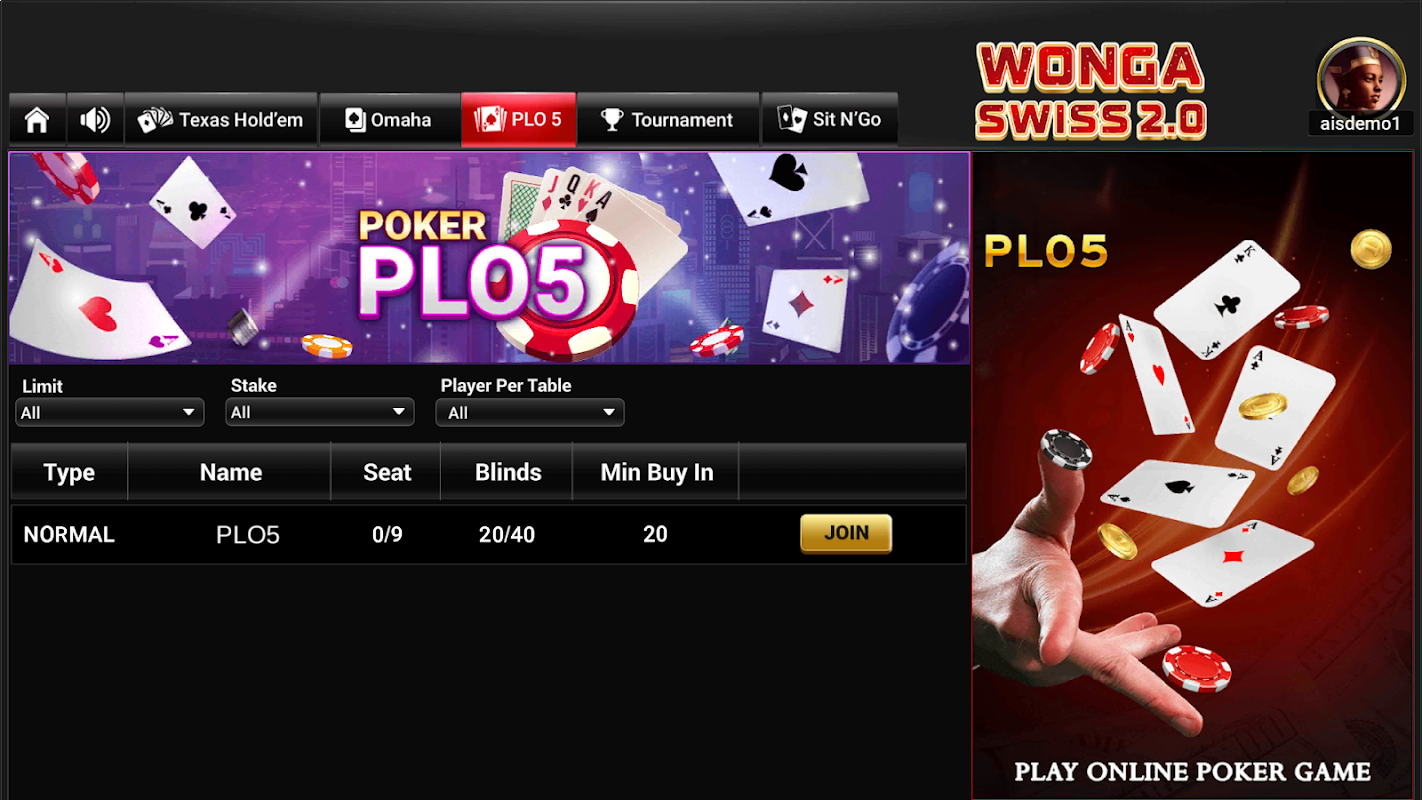
Task: Open the Sit N'Go tab
Action: [x=829, y=120]
